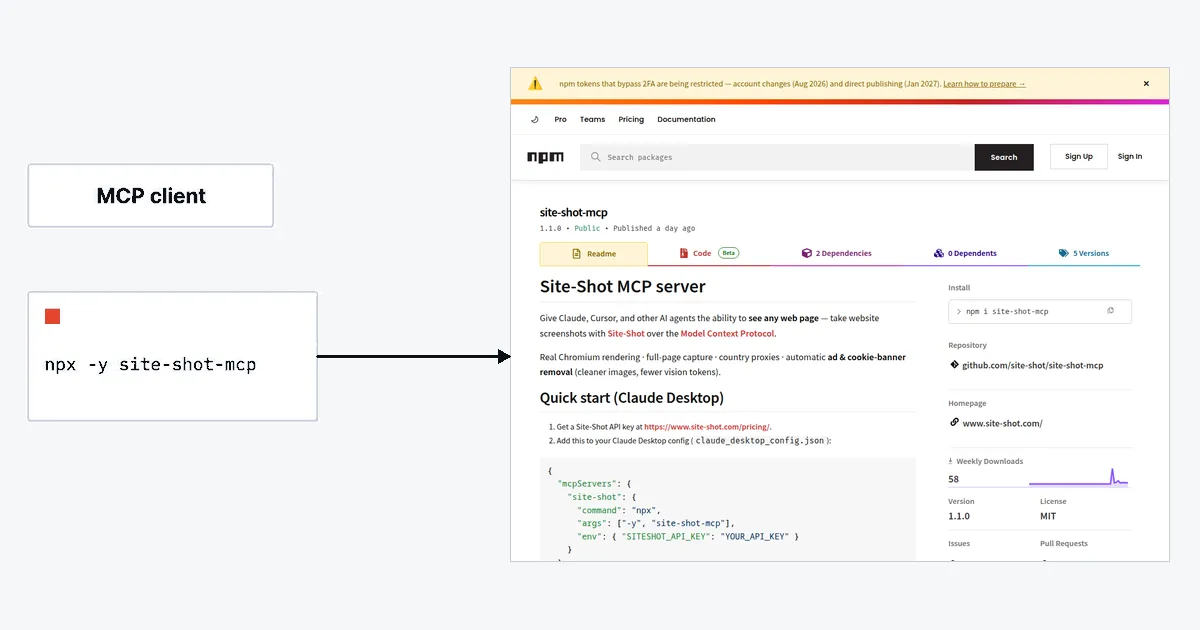Go to the Pricing page
The height and width of the screenshot is (630, 1200).
631,119
